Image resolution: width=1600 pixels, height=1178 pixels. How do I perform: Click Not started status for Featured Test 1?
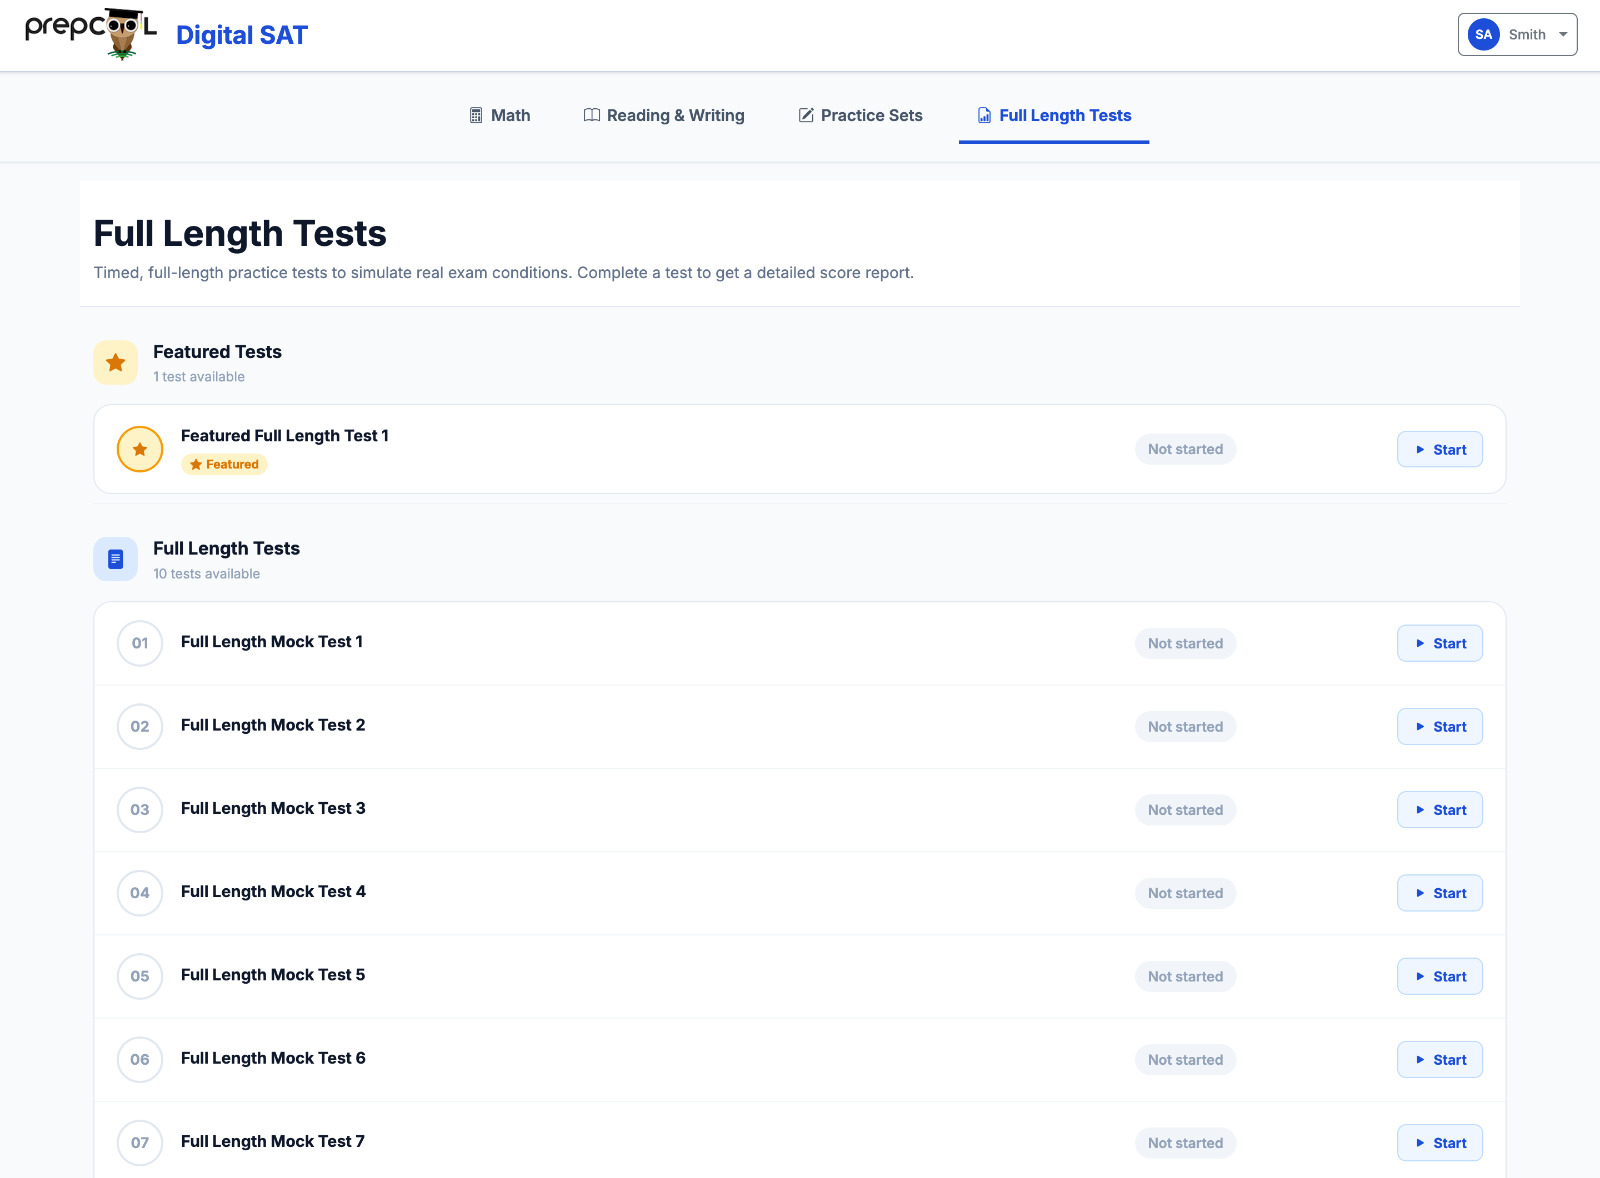pos(1185,449)
